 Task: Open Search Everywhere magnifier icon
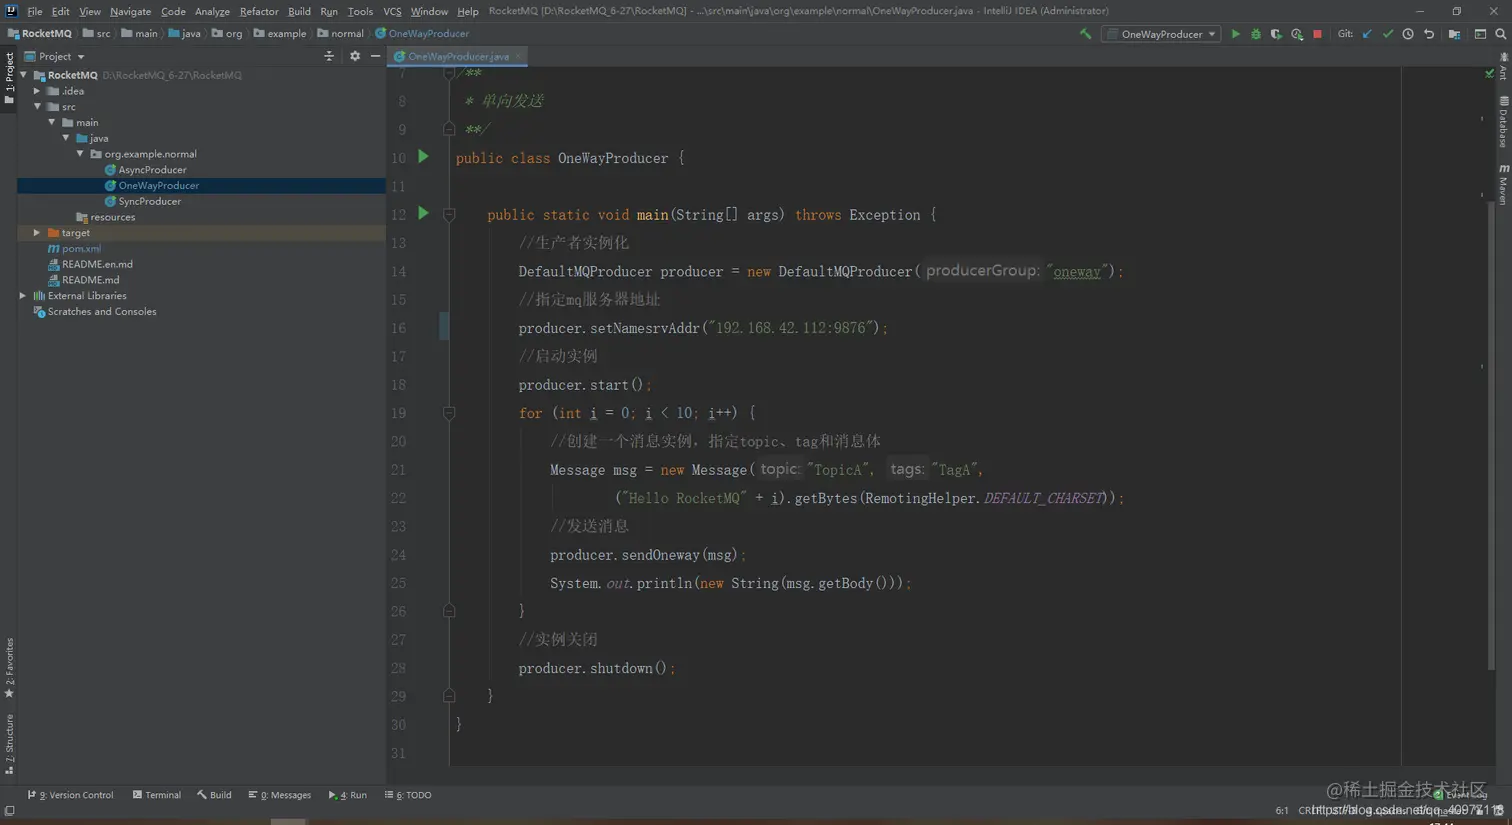click(1500, 34)
